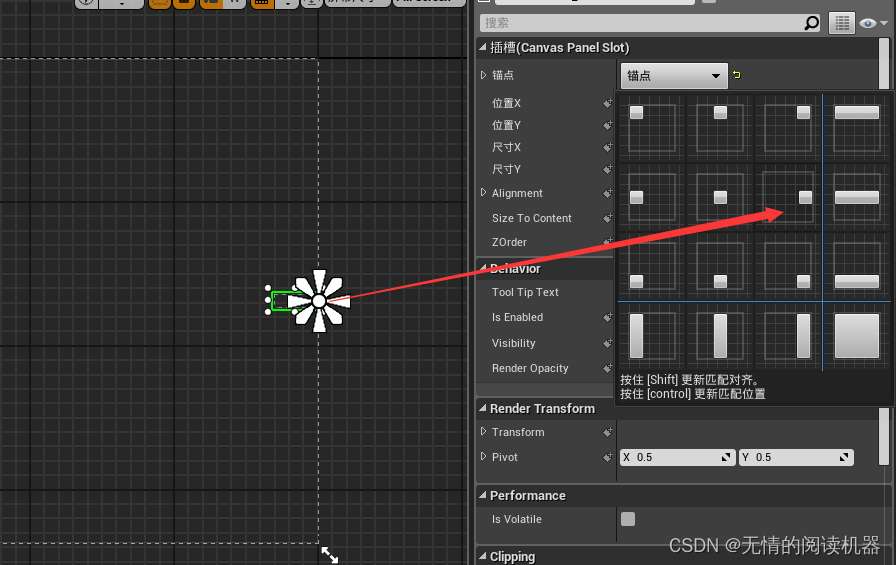Select the top-left anchor preset
Image resolution: width=896 pixels, height=565 pixels.
[651, 127]
